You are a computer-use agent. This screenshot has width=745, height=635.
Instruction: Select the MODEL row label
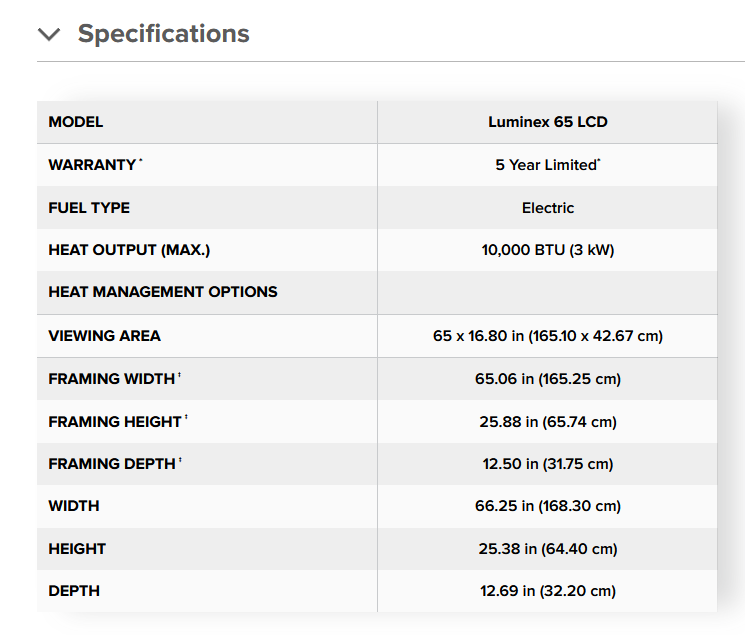pyautogui.click(x=76, y=122)
